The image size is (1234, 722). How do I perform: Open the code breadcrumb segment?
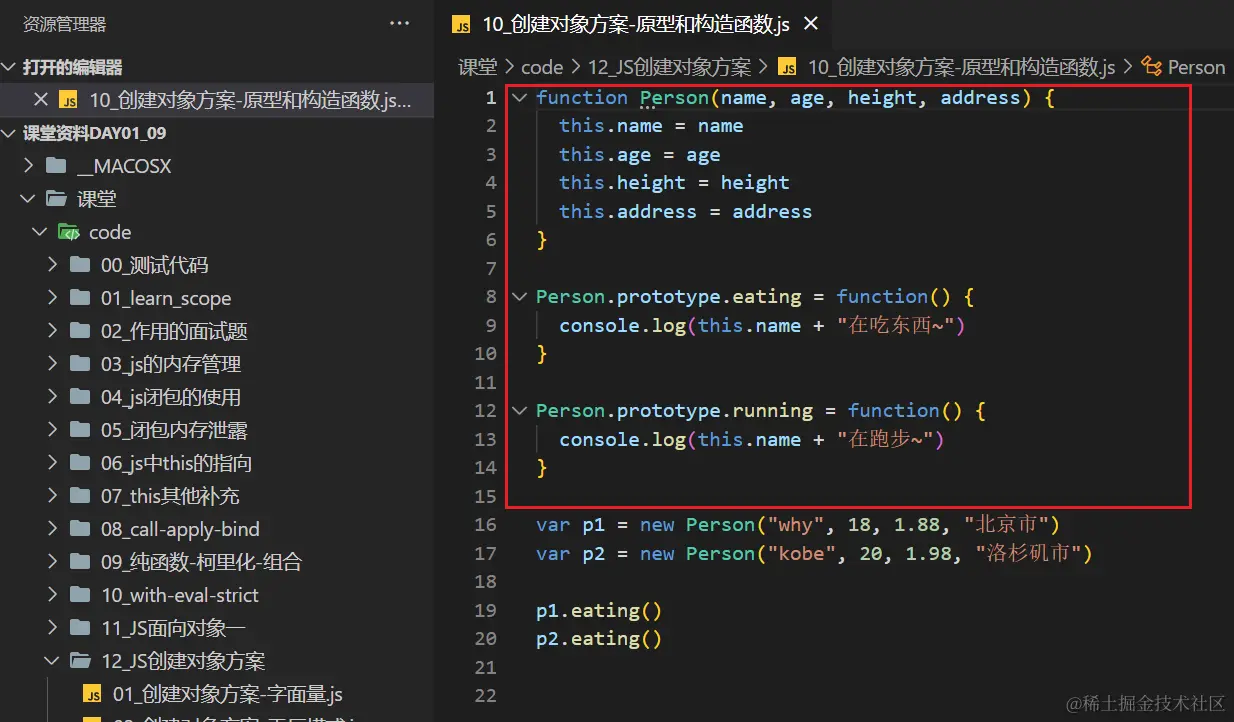pos(542,67)
